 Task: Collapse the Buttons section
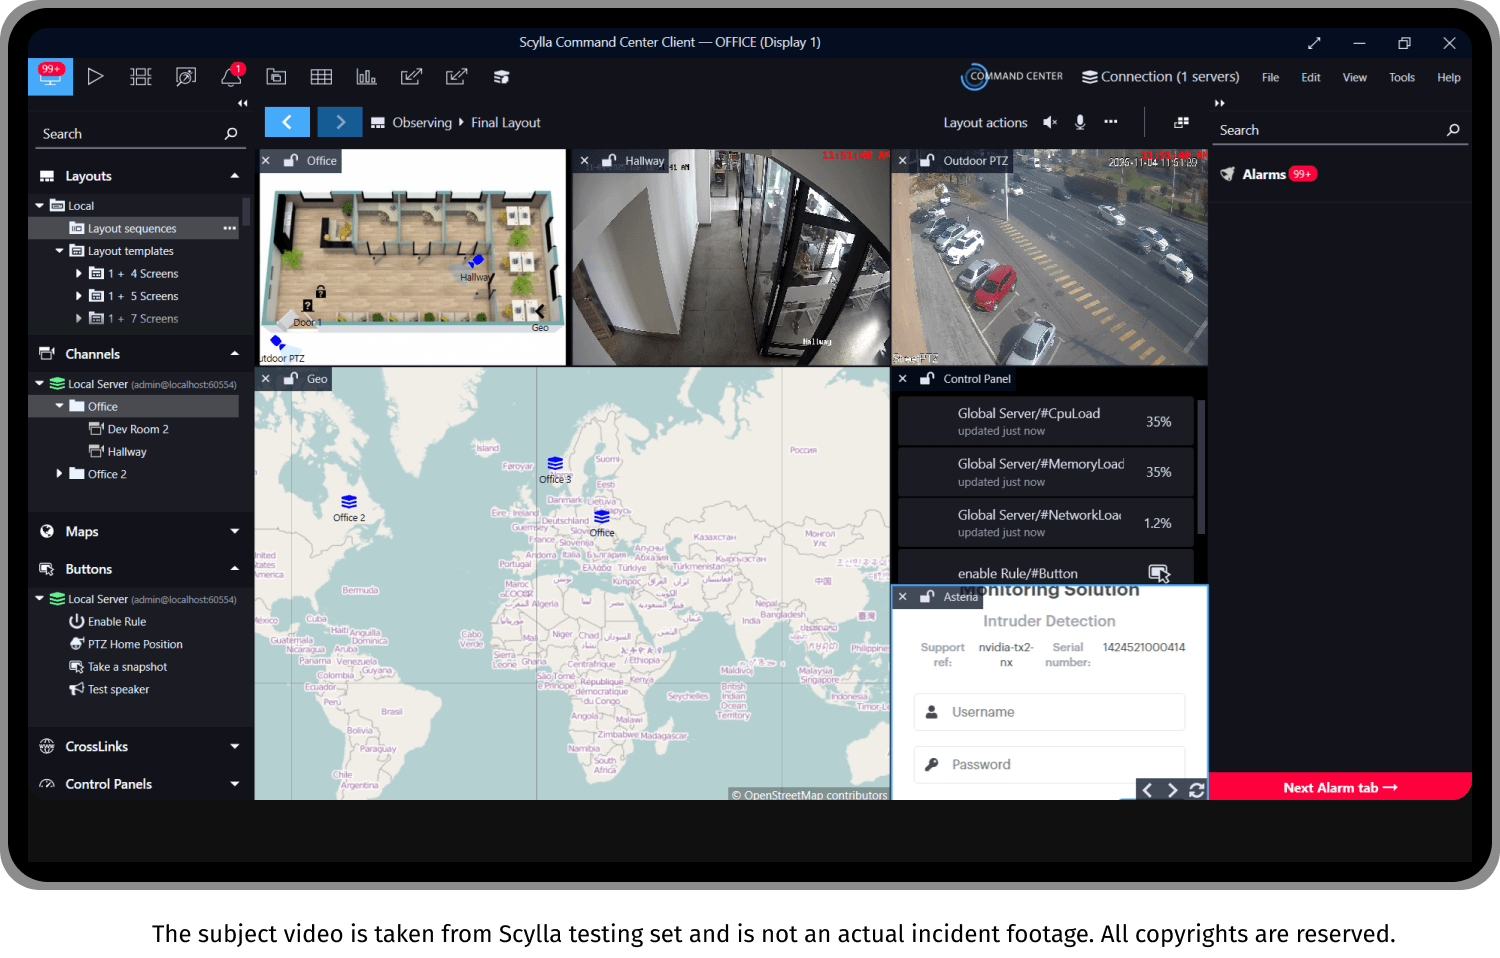235,569
